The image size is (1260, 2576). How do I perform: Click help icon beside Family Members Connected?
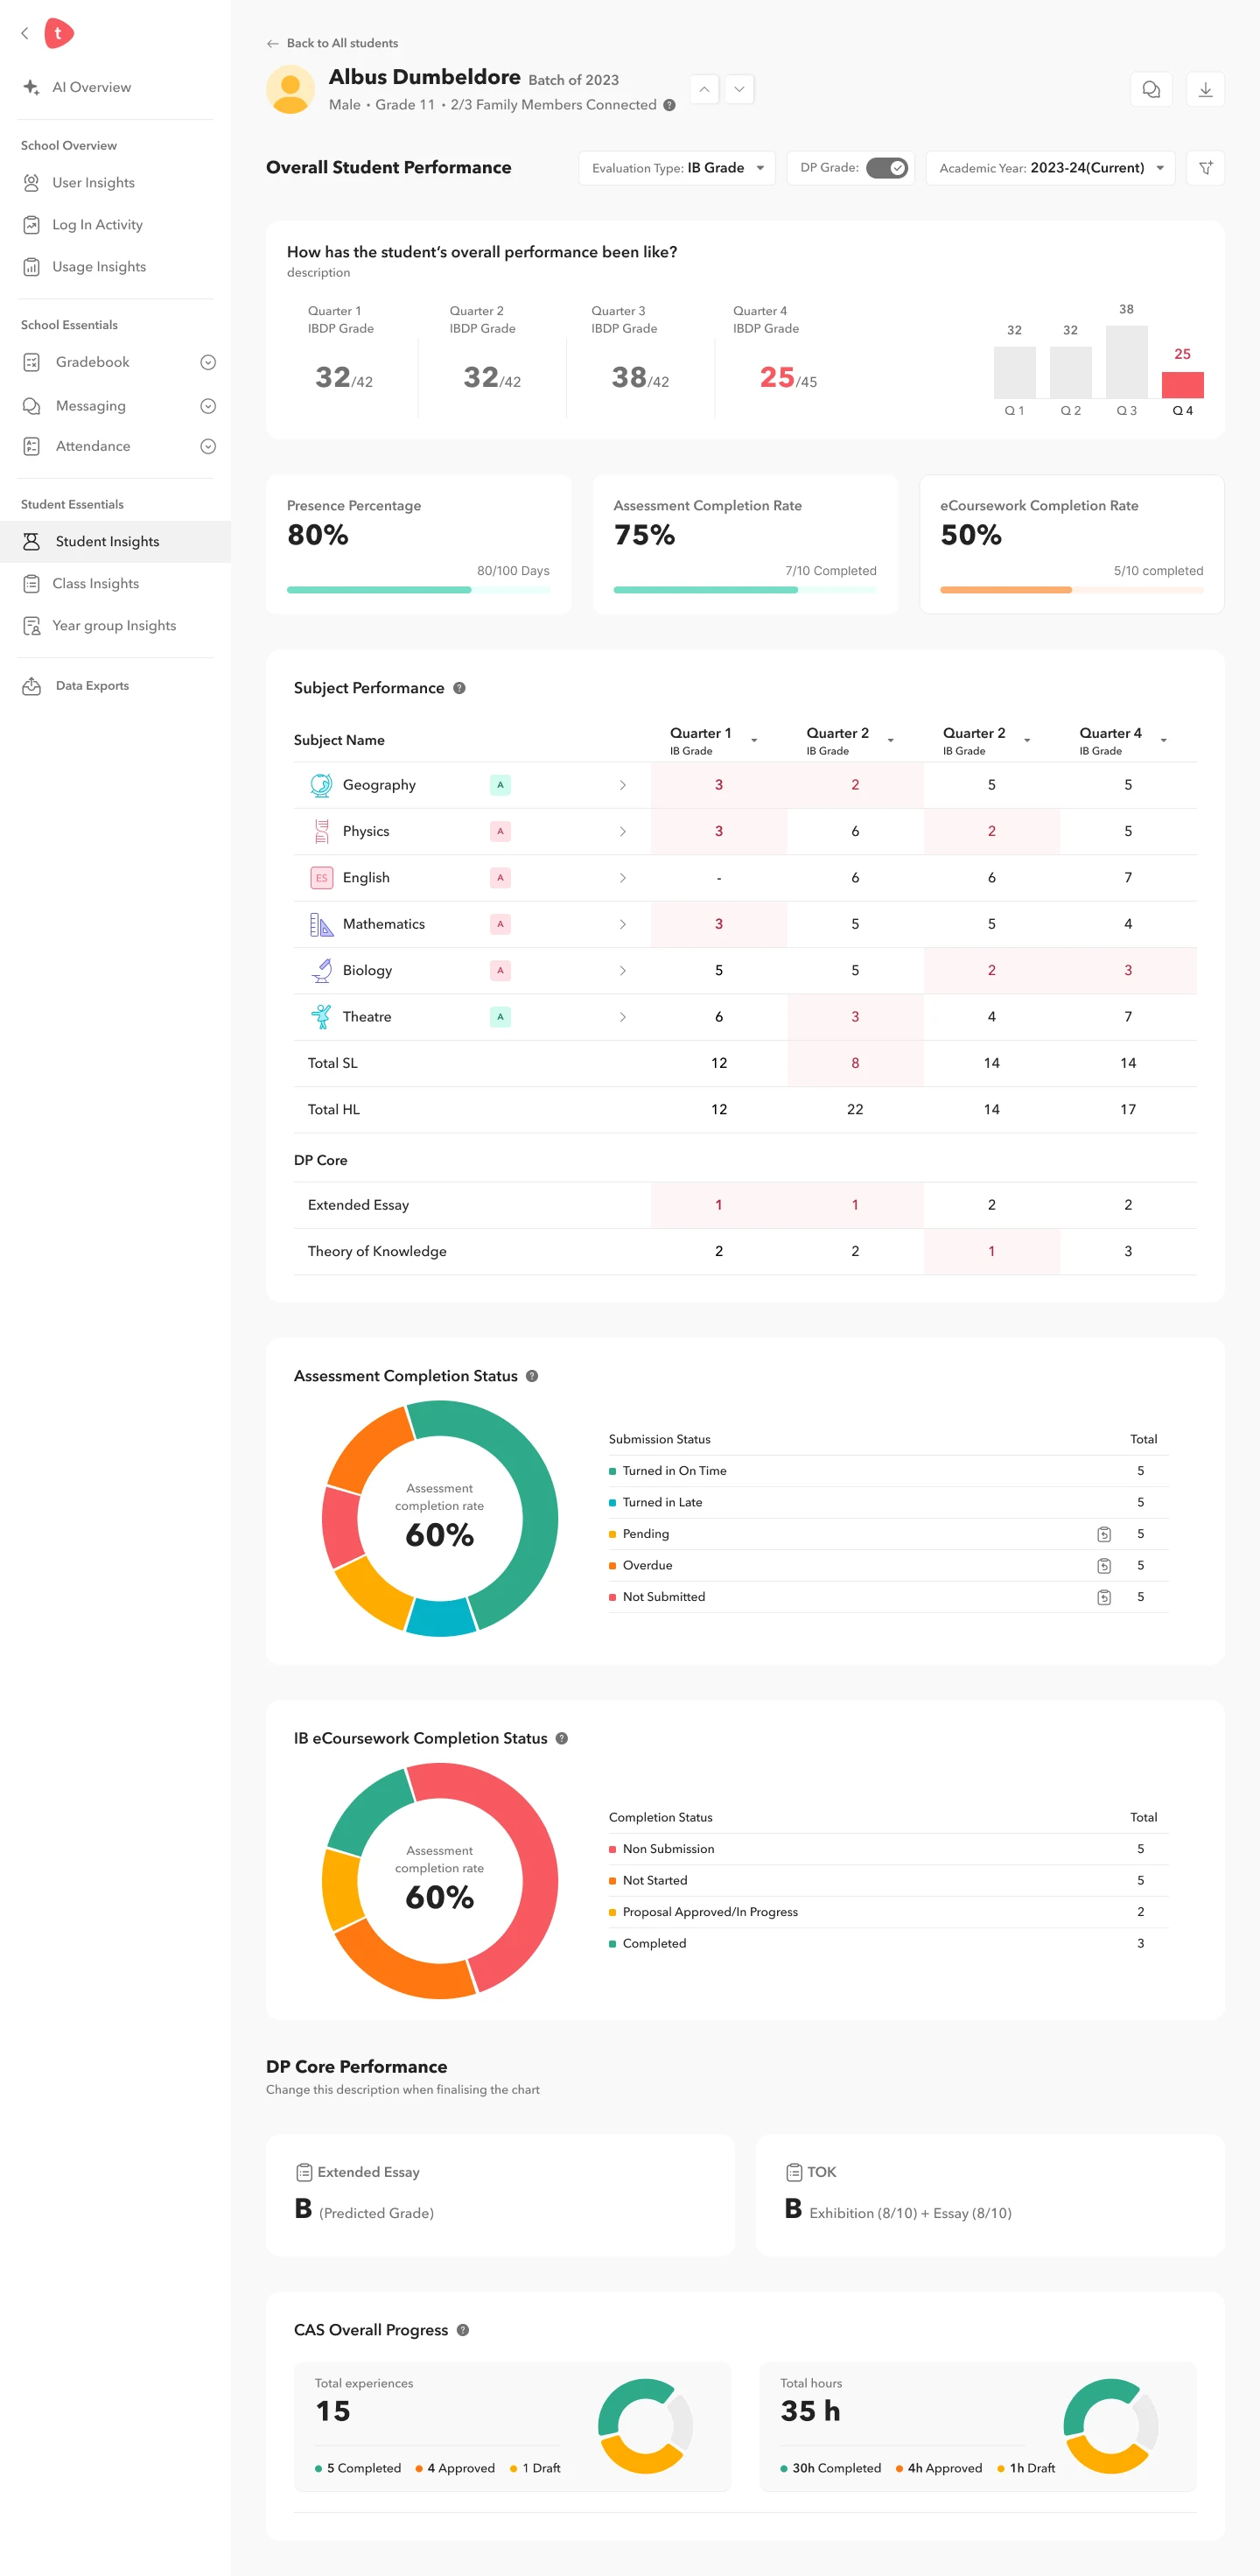click(x=669, y=105)
